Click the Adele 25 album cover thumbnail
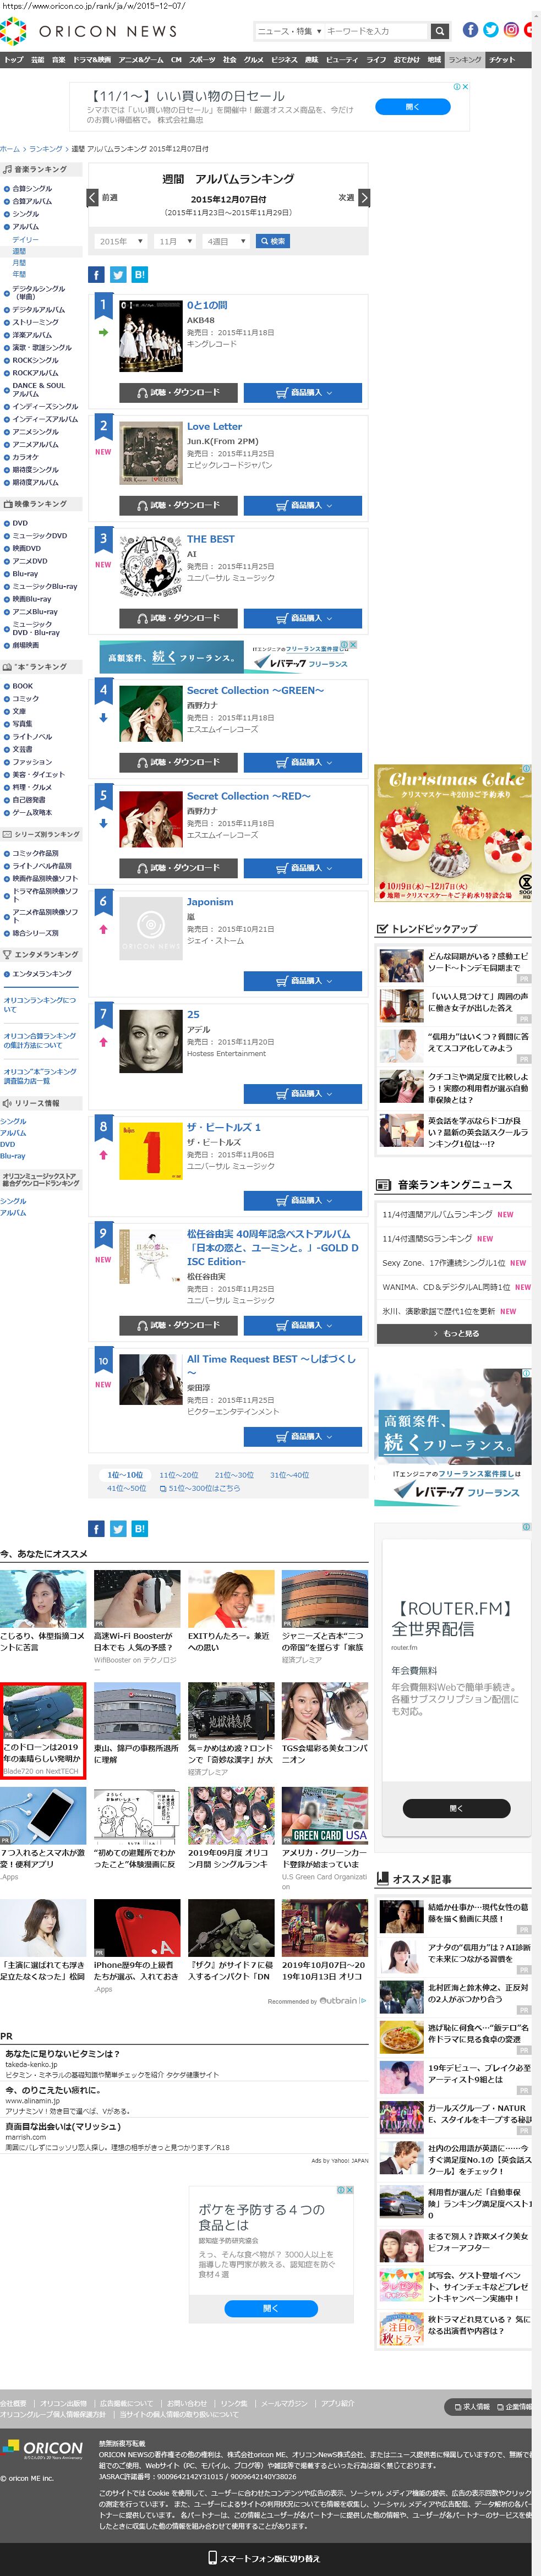The image size is (541, 2576). [x=151, y=1041]
